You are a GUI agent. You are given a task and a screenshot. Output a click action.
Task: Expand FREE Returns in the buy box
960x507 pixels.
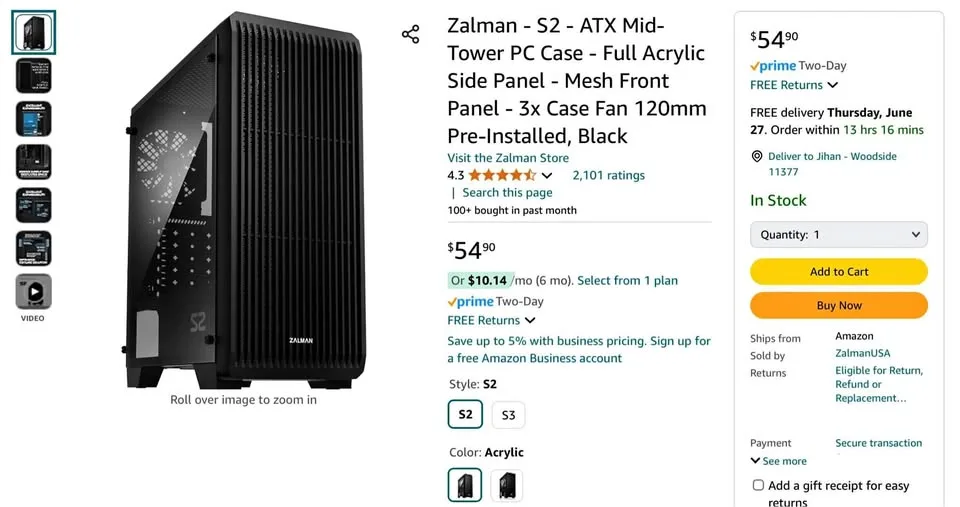point(794,85)
